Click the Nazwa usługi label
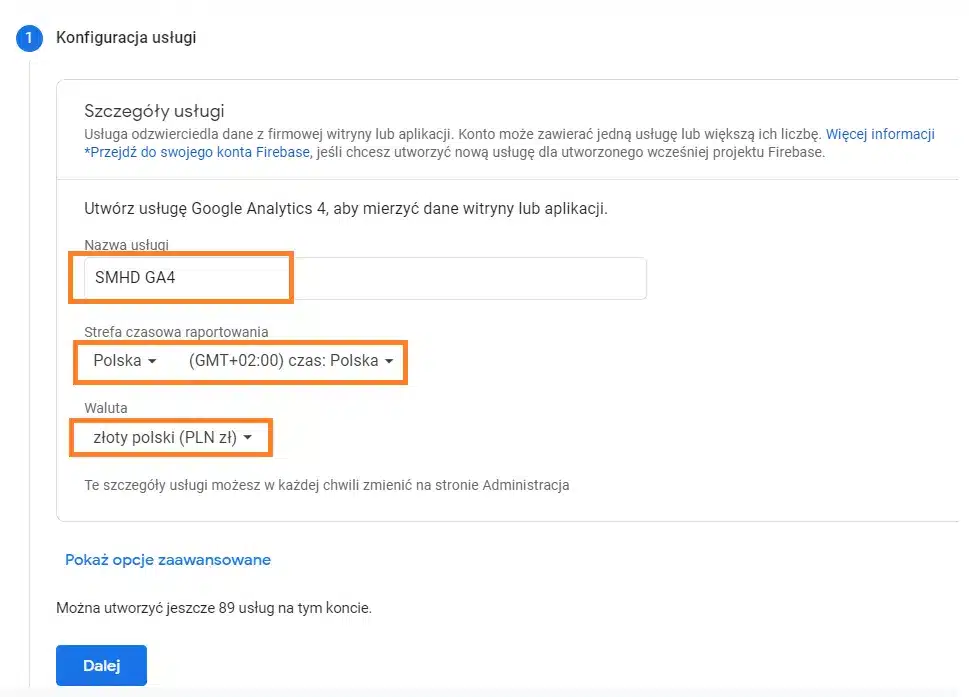The width and height of the screenshot is (969, 697). [126, 245]
